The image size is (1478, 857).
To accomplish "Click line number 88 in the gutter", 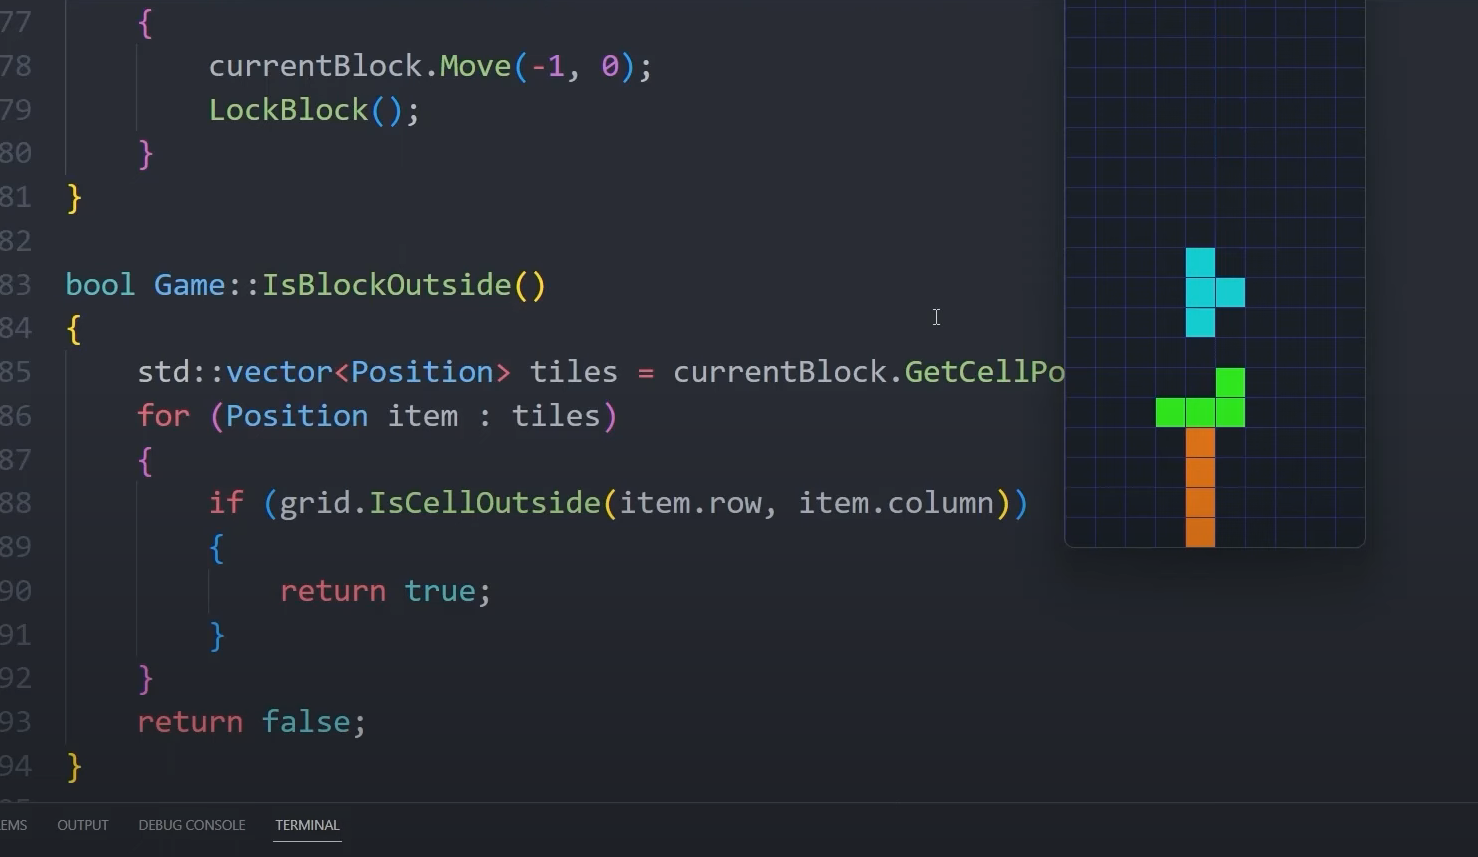I will point(16,503).
